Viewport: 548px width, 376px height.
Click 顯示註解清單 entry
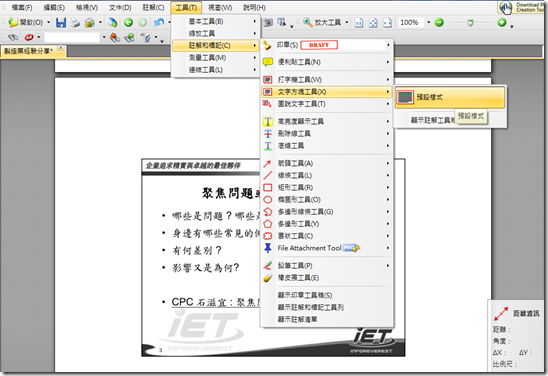coord(327,319)
